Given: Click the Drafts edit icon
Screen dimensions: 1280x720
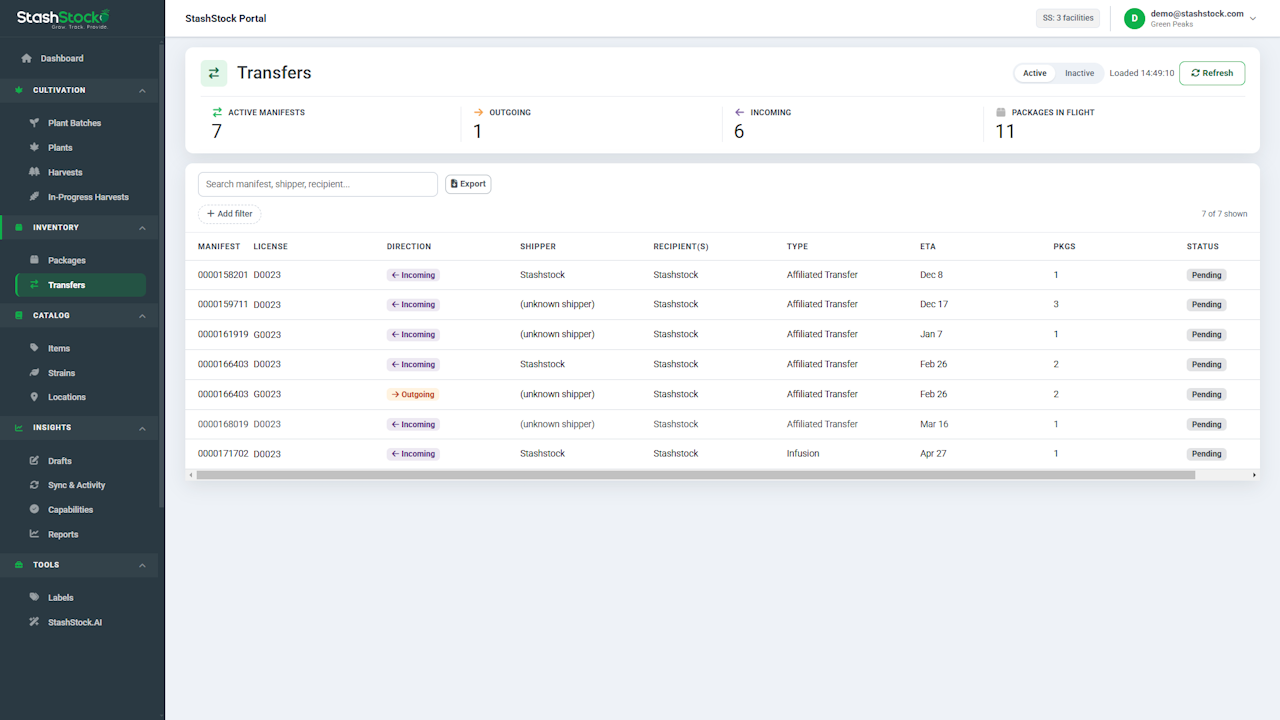Looking at the screenshot, I should (35, 461).
